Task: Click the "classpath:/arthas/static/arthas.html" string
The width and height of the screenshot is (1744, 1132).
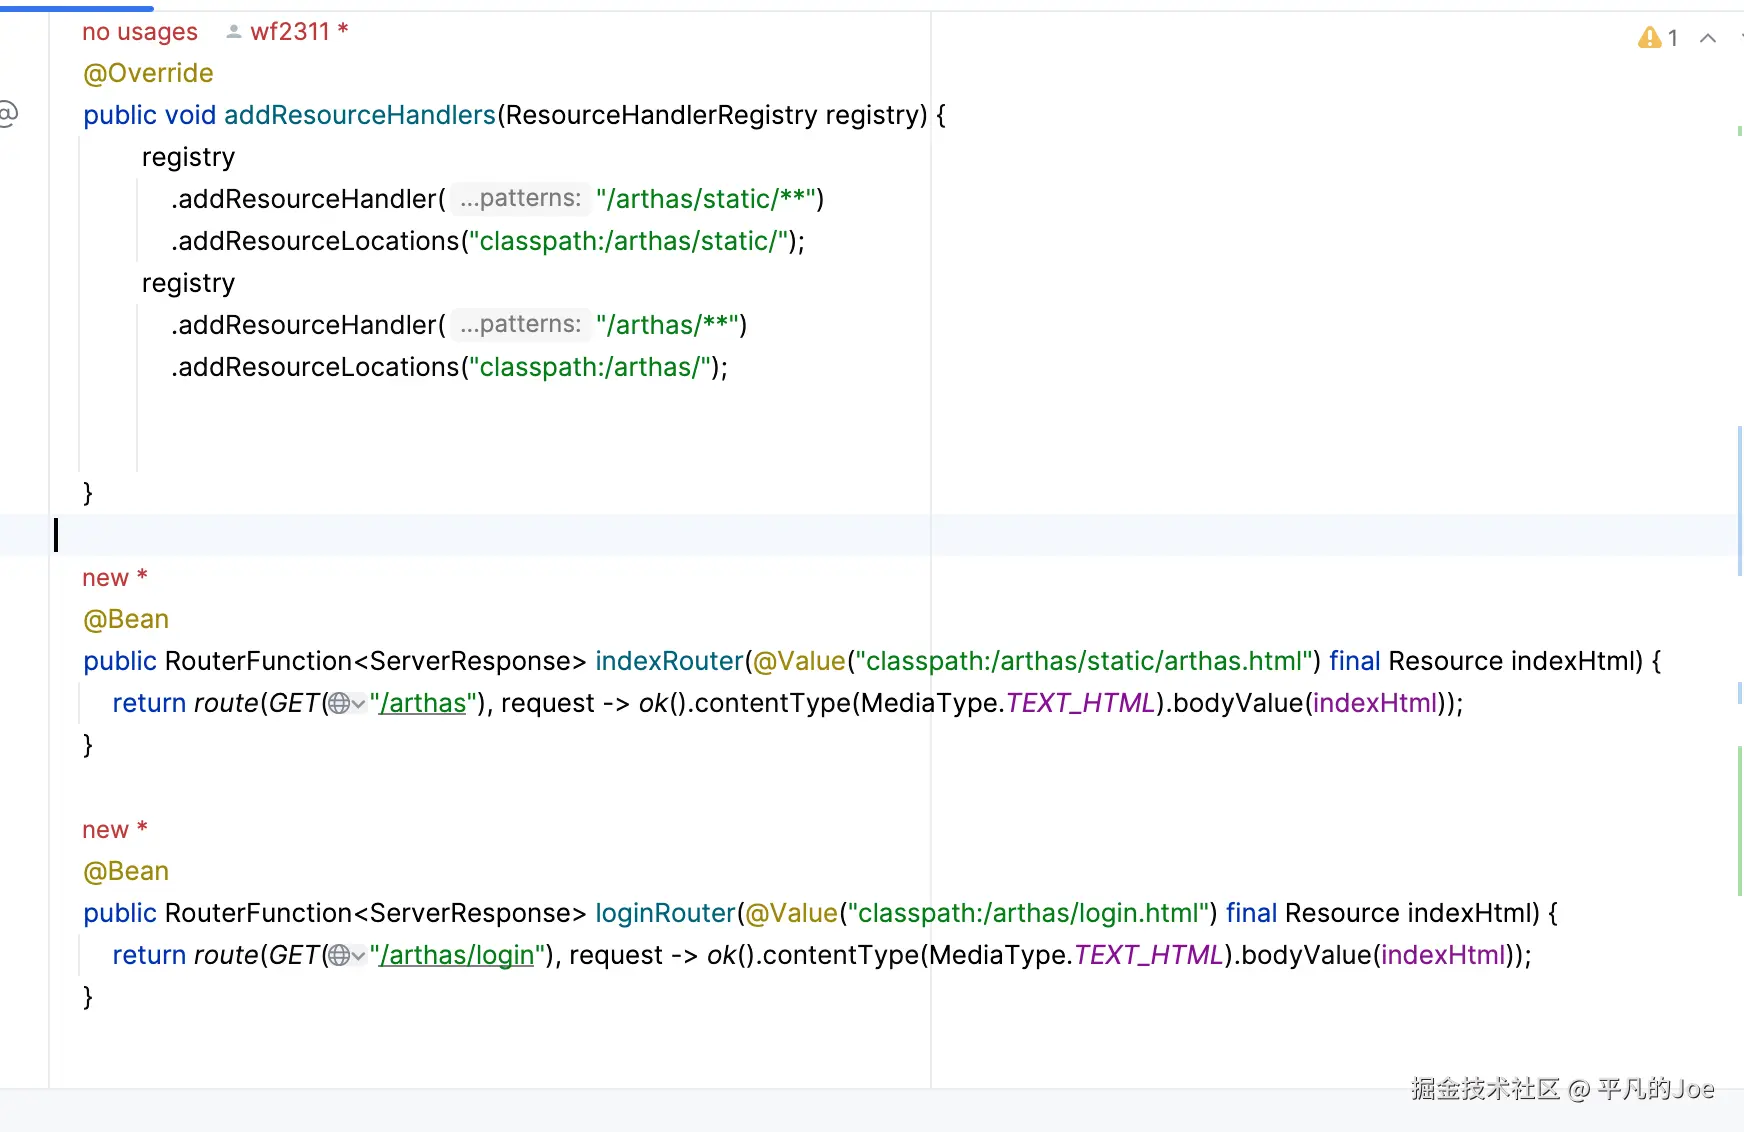Action: pos(1084,661)
